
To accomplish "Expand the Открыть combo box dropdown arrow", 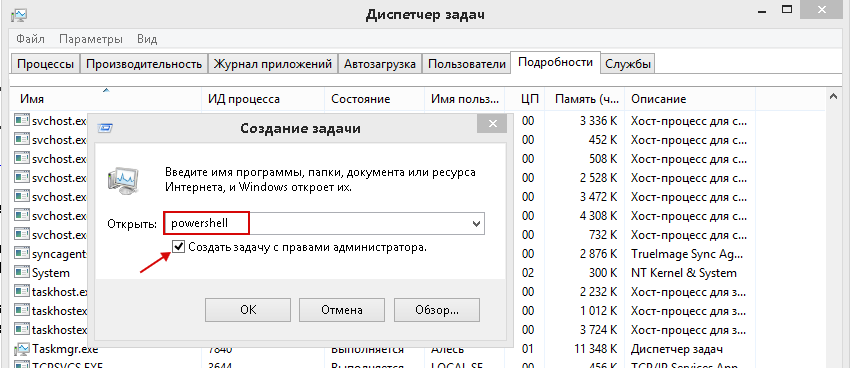I will pos(476,223).
